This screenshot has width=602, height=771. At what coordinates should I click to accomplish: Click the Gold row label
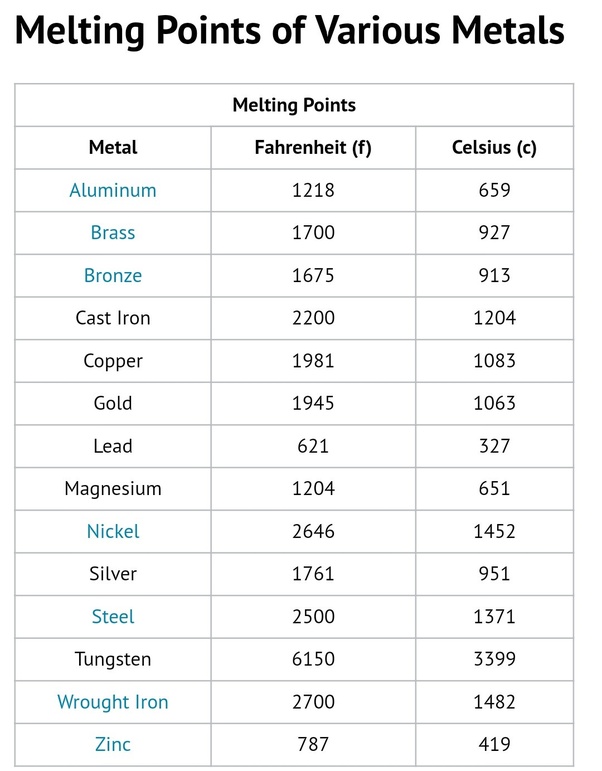click(113, 404)
